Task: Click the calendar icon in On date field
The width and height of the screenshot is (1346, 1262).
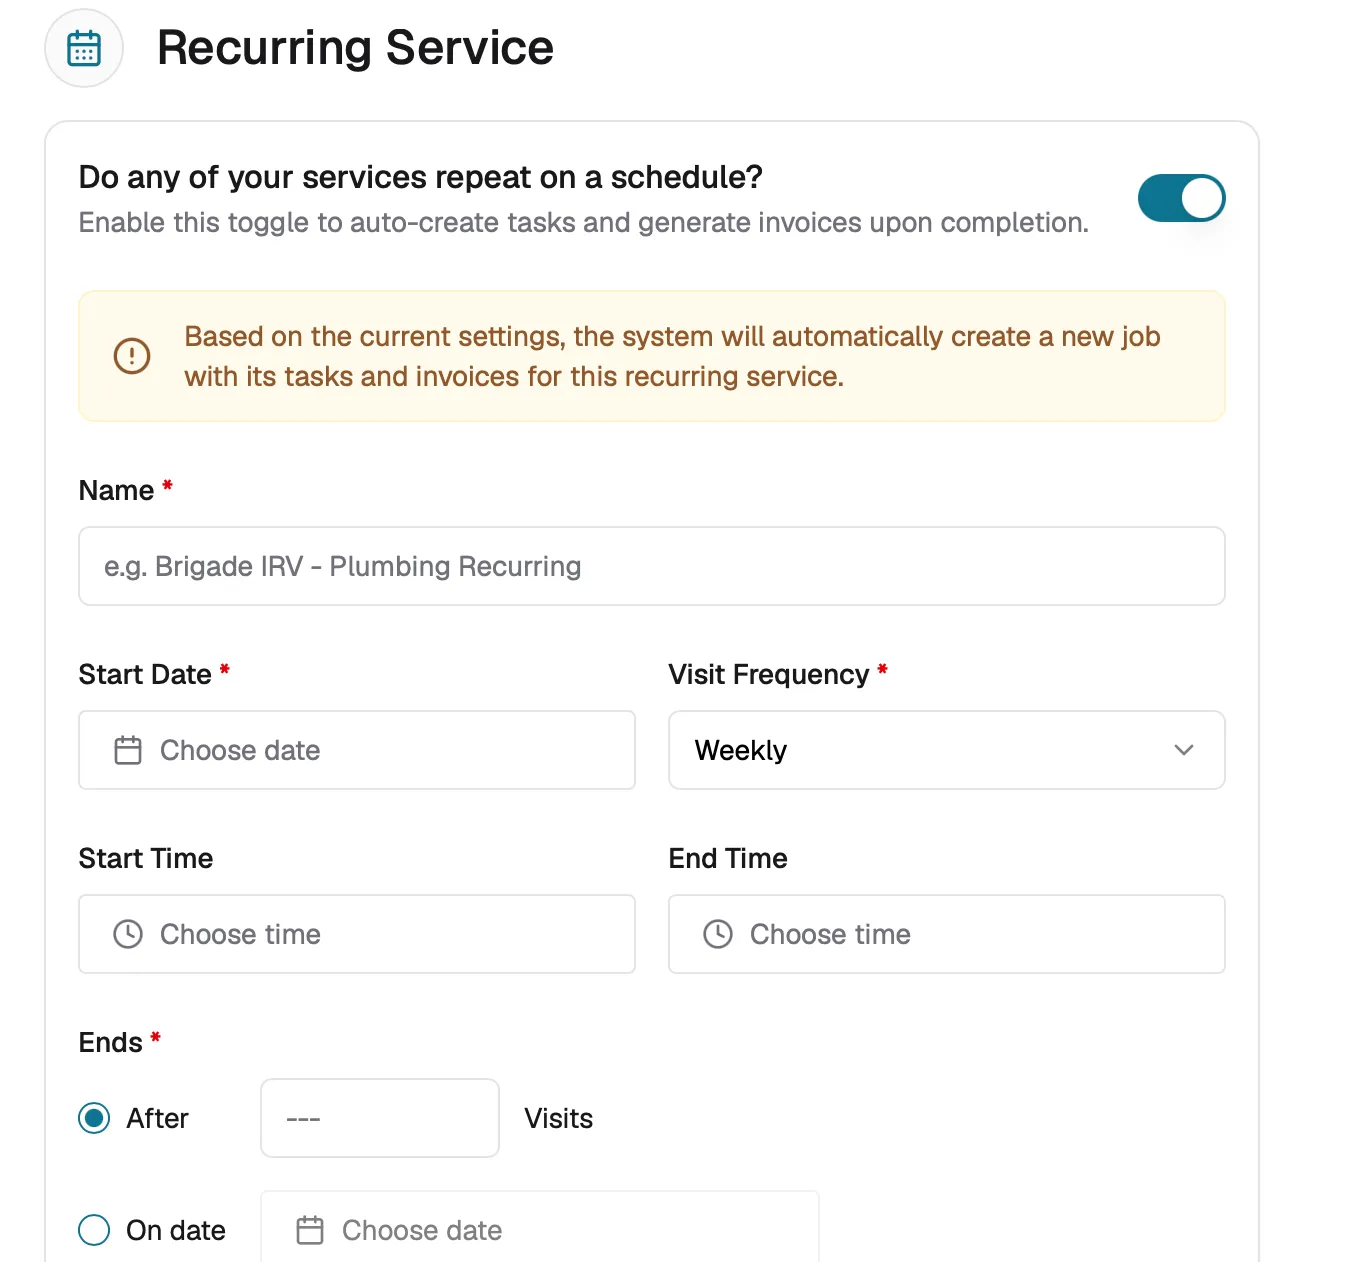Action: pyautogui.click(x=310, y=1230)
